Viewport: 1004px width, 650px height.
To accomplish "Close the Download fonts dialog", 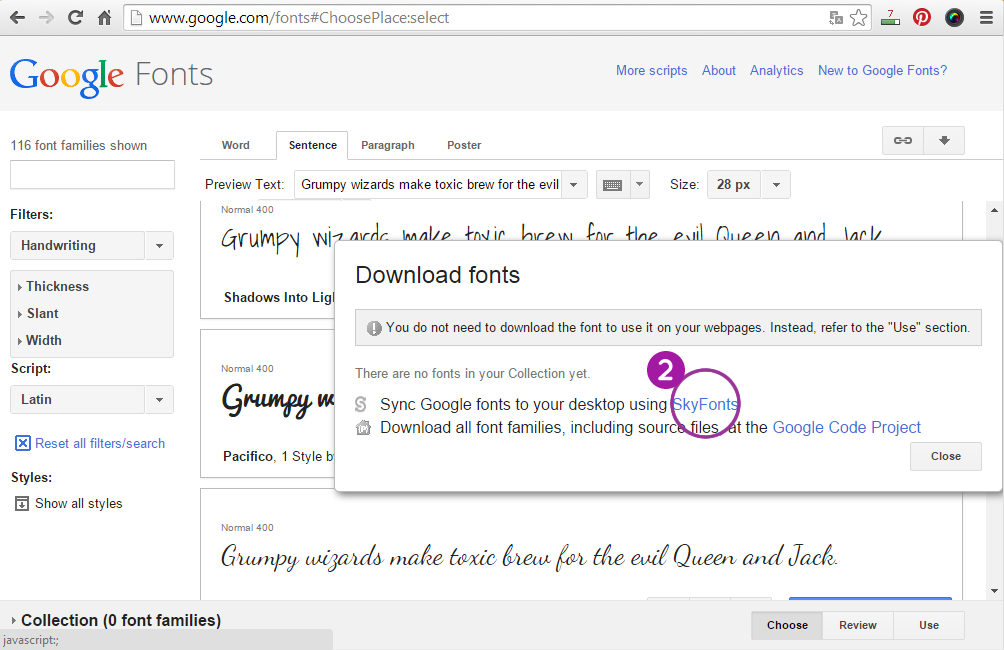I will click(x=945, y=456).
